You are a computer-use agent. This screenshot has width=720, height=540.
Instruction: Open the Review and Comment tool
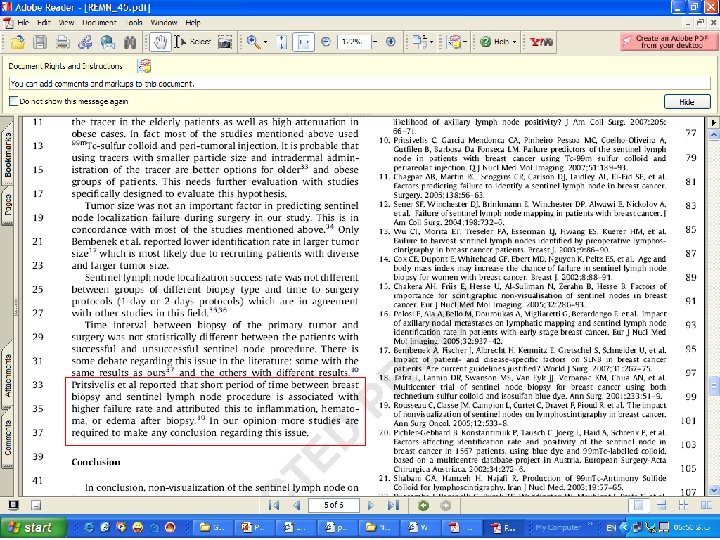[454, 42]
